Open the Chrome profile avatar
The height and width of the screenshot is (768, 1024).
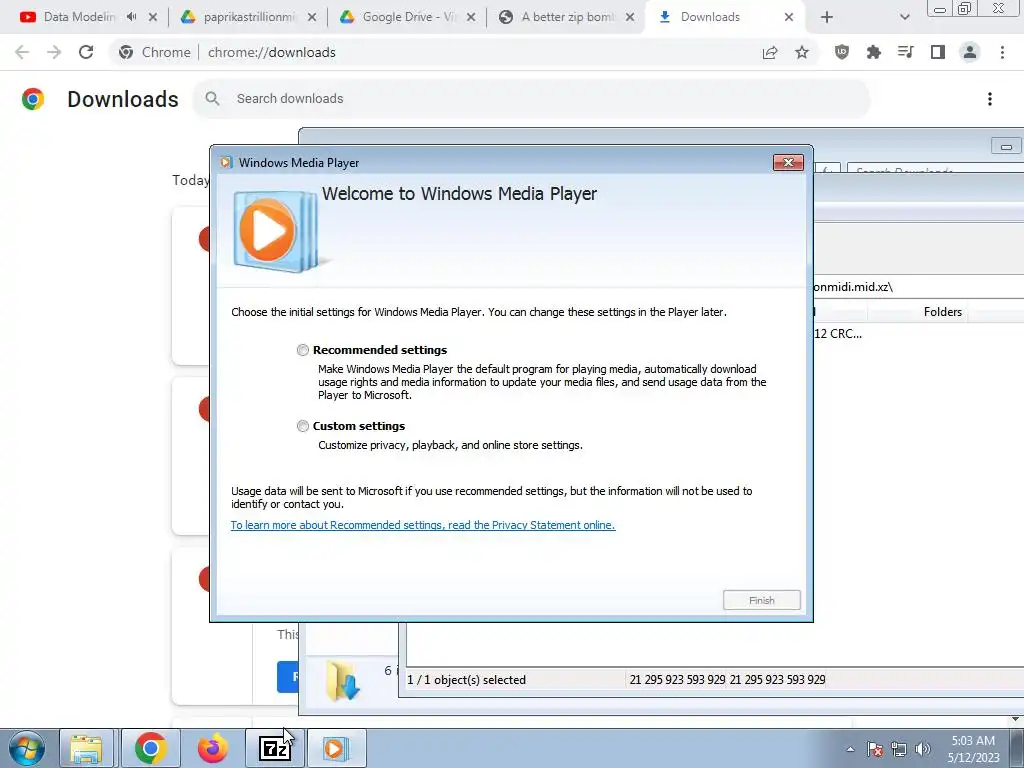tap(970, 52)
